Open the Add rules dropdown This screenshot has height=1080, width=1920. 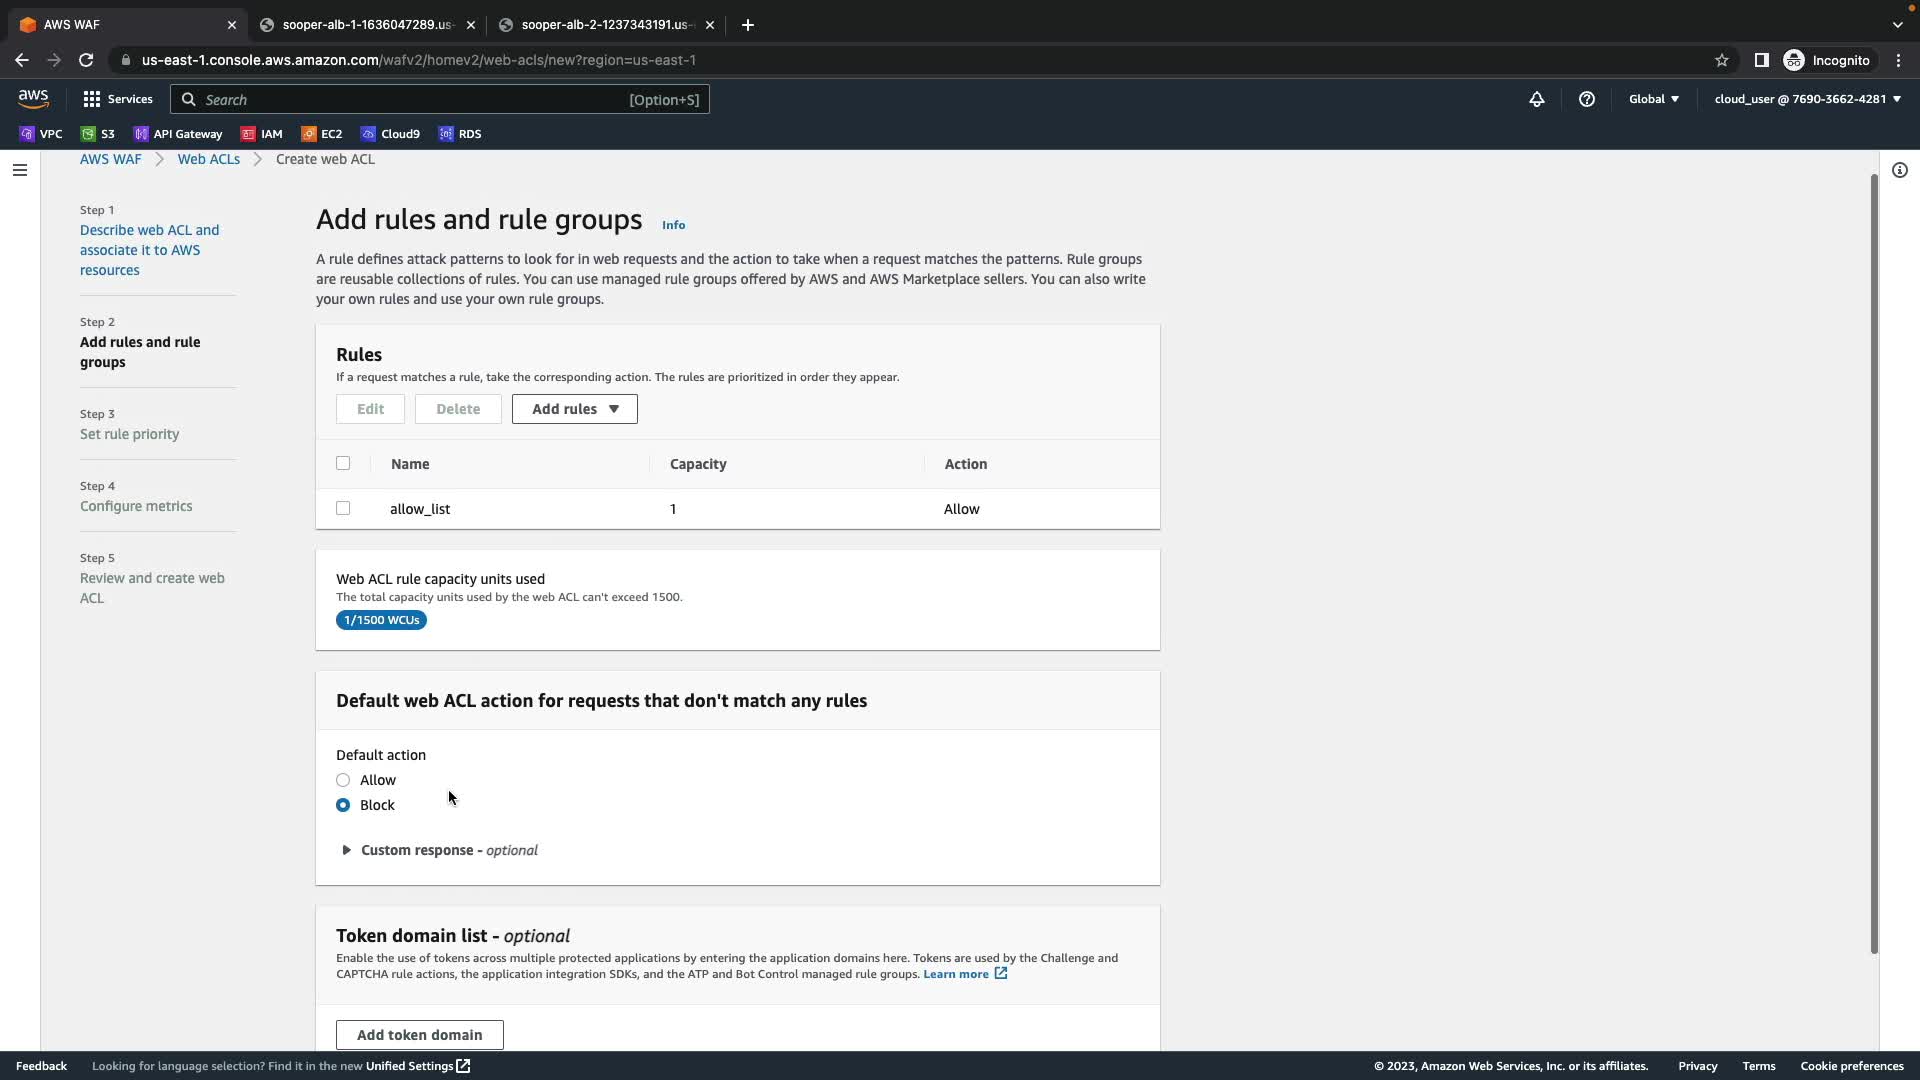click(x=574, y=409)
